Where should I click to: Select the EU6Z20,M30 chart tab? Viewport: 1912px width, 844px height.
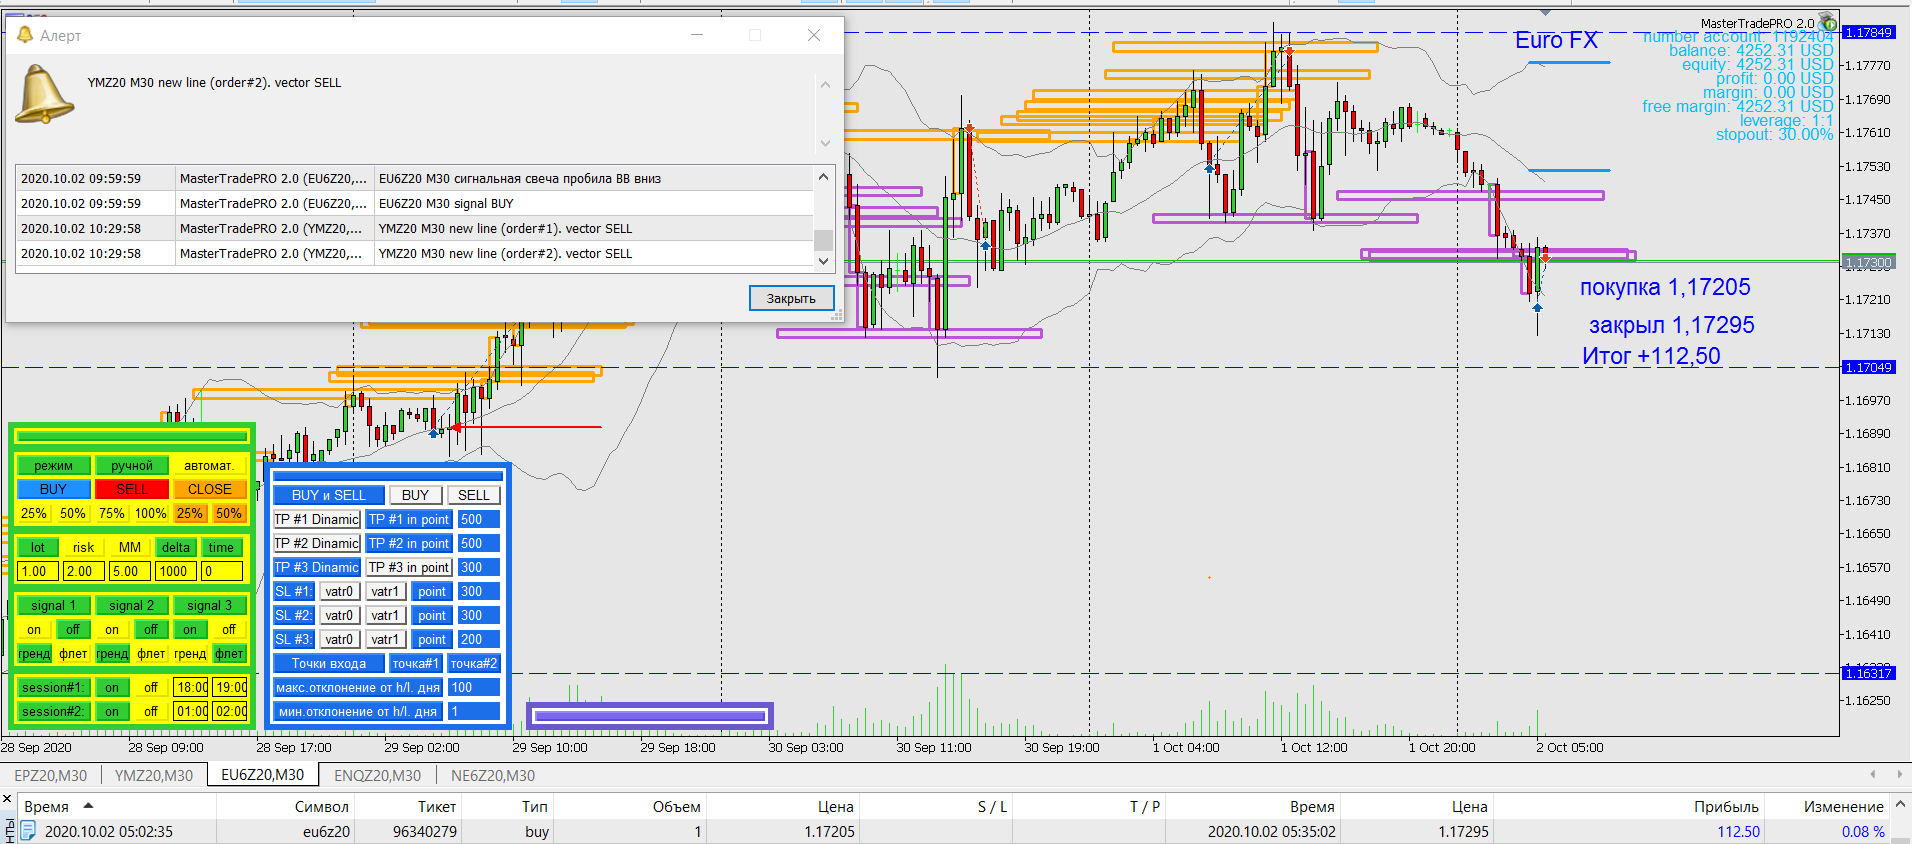[263, 775]
